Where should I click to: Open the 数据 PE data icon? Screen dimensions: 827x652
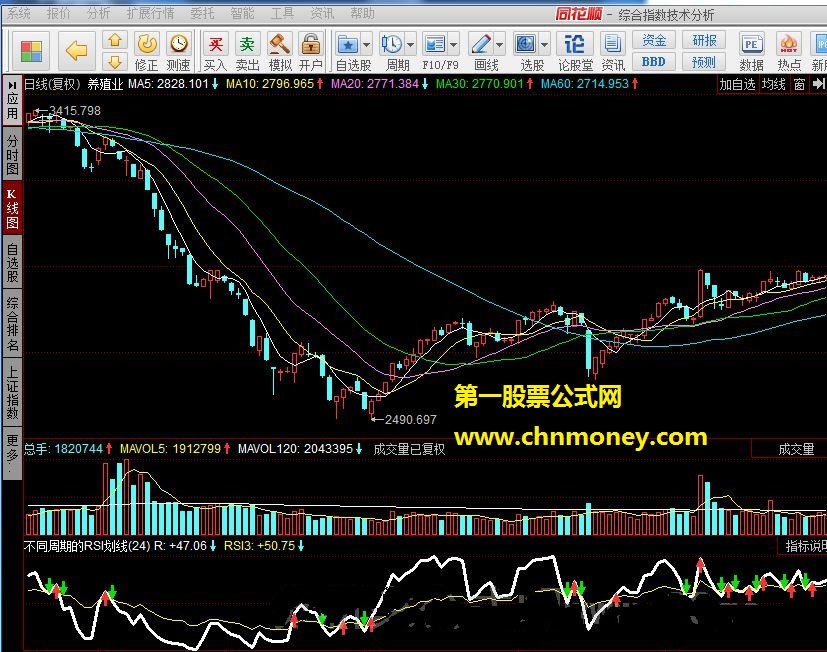[x=751, y=51]
